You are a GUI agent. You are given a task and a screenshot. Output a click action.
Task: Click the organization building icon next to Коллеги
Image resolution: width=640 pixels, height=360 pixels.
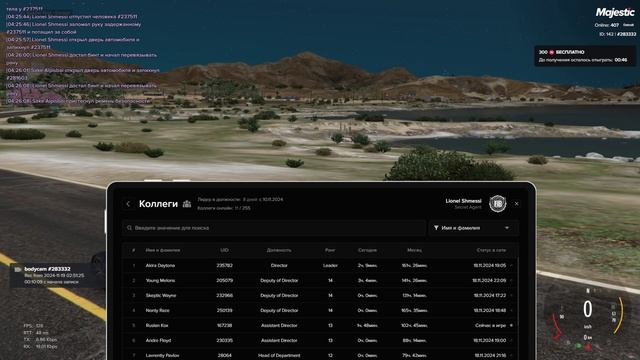(x=187, y=203)
